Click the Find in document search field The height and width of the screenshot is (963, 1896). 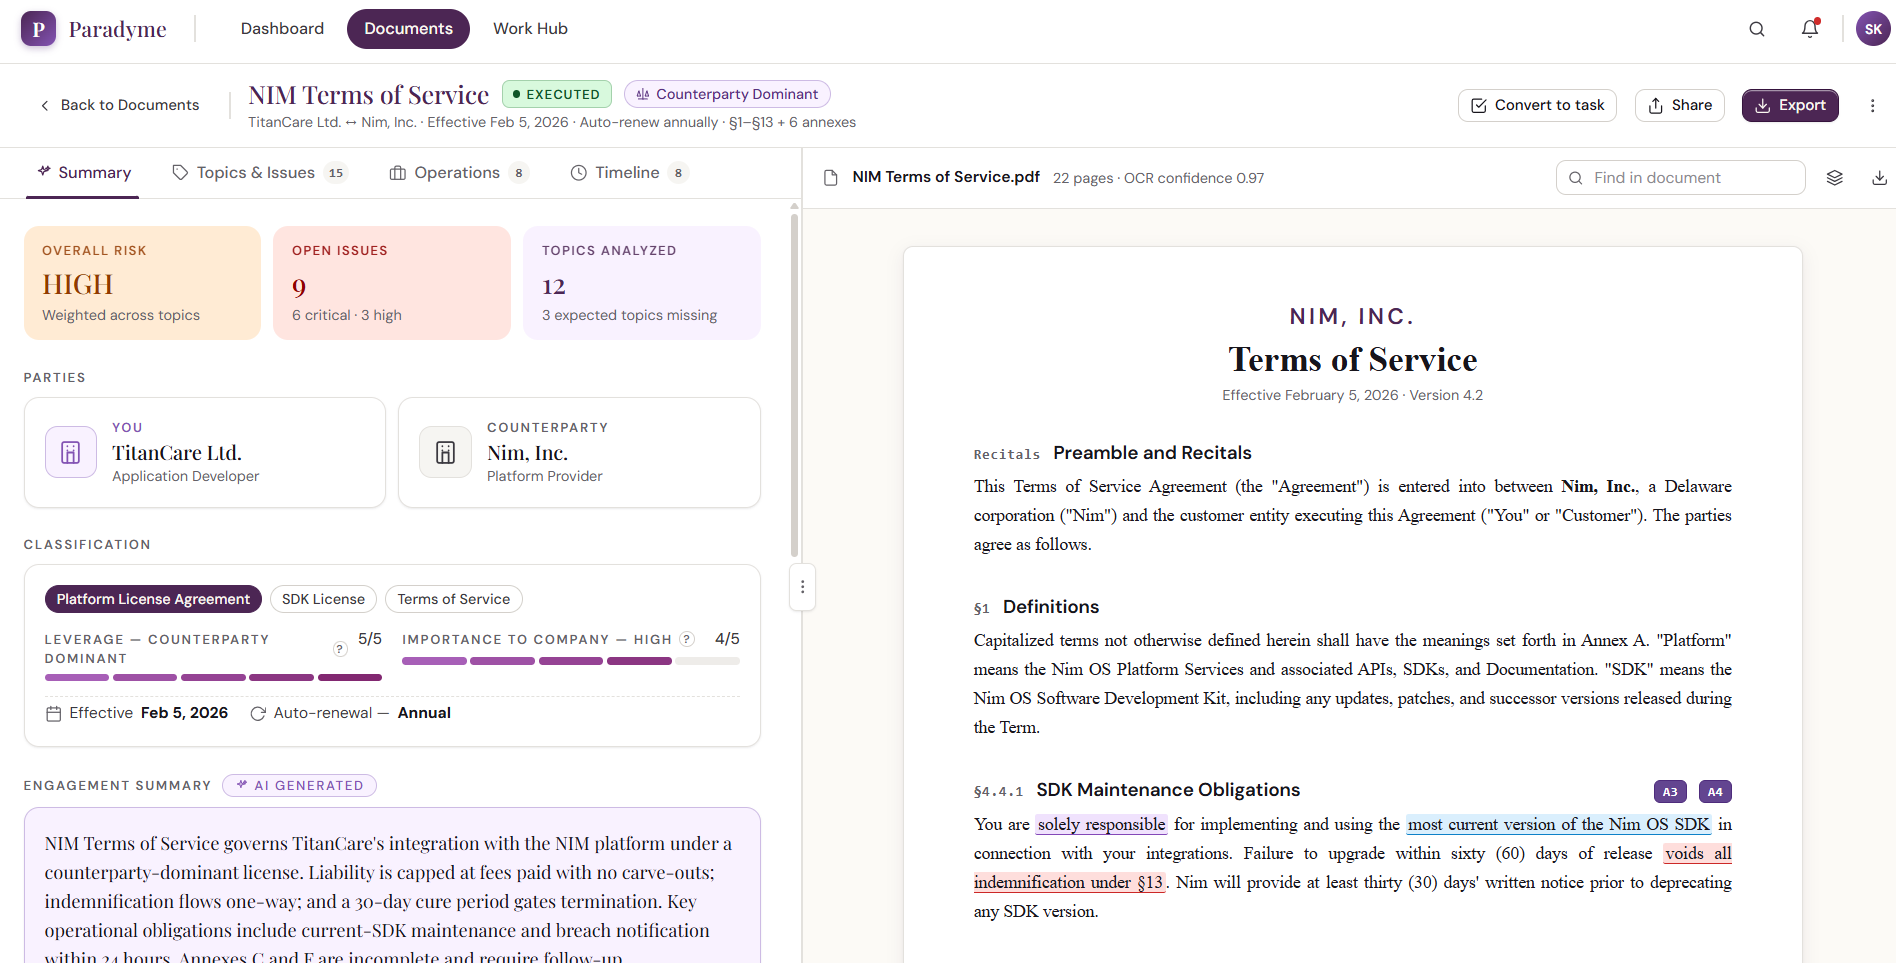(1681, 178)
